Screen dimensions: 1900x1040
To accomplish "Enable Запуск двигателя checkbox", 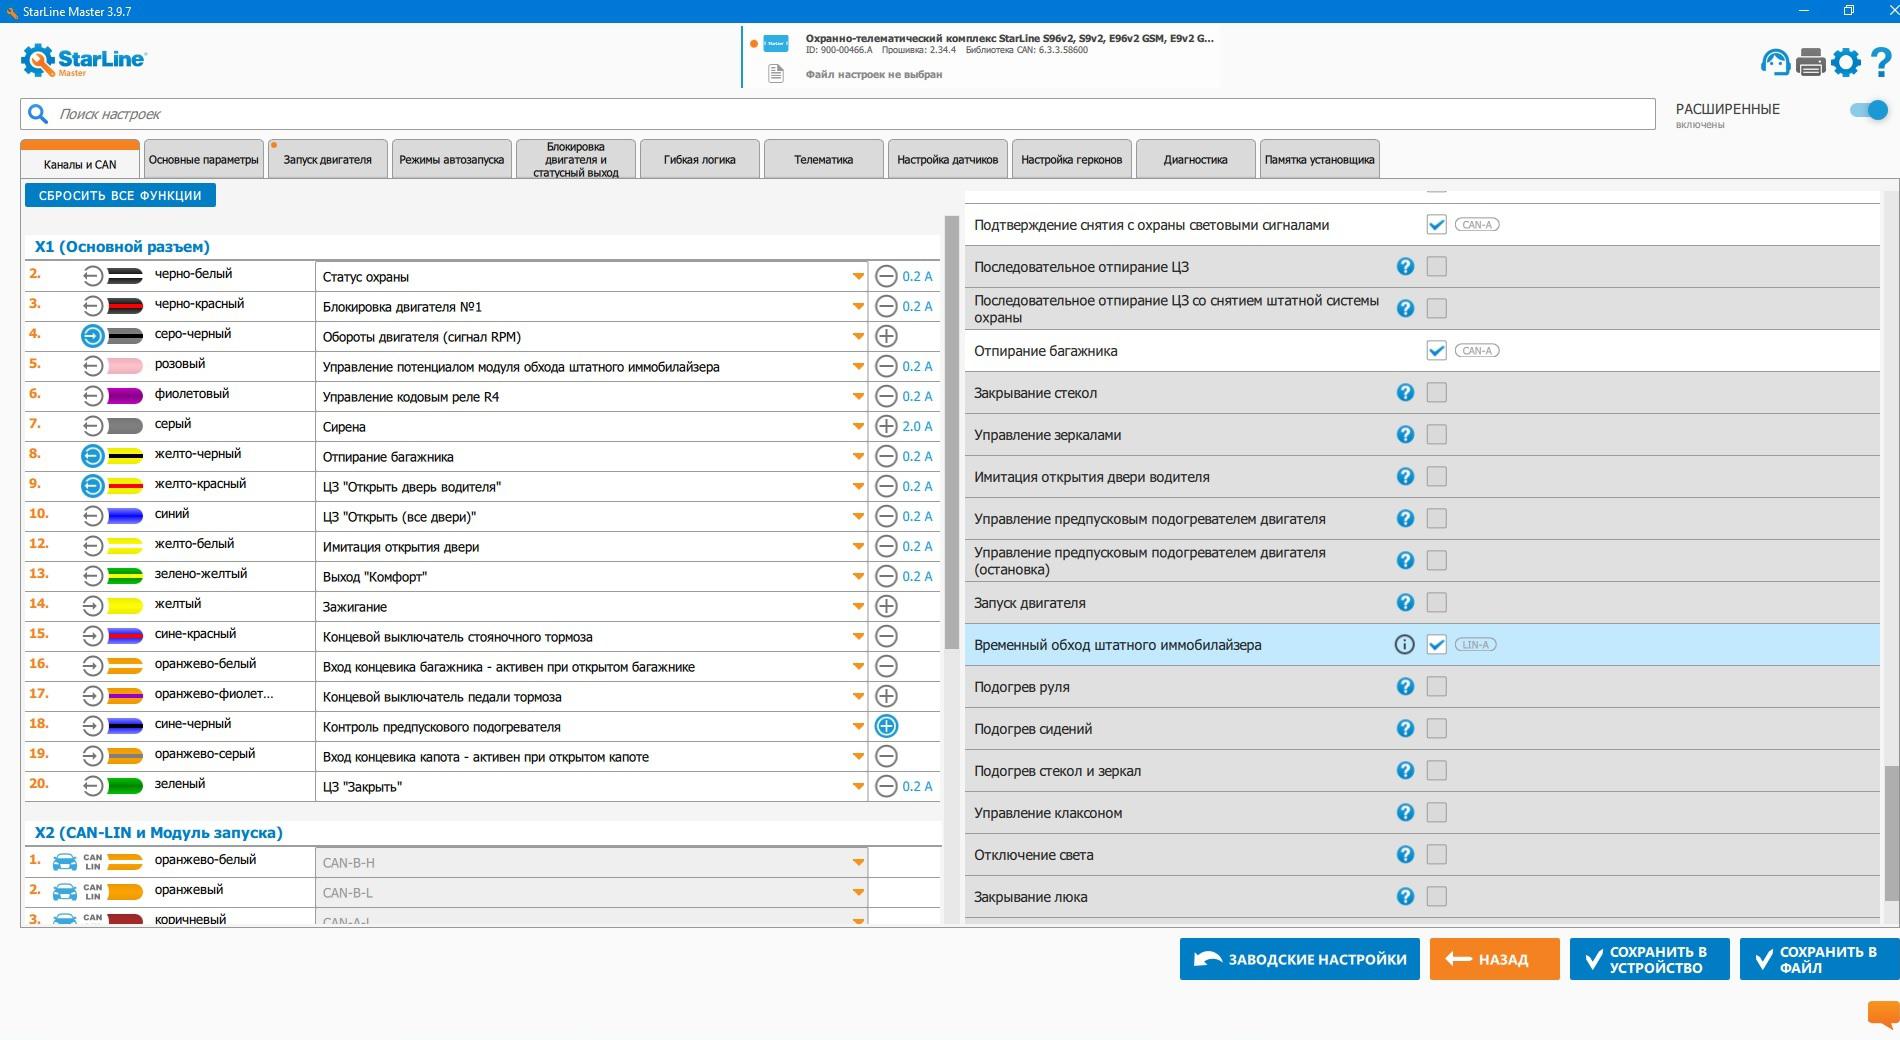I will [1436, 602].
